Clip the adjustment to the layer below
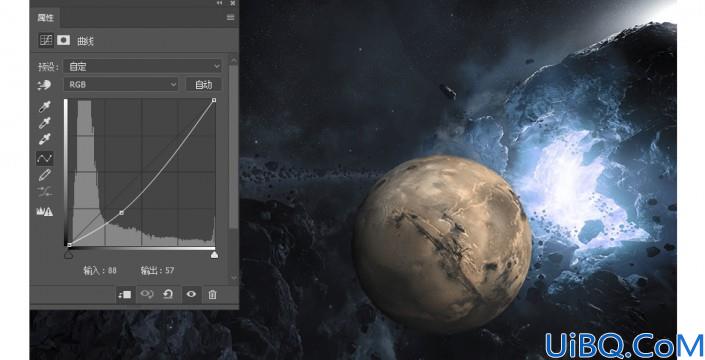The image size is (705, 360). coord(125,294)
